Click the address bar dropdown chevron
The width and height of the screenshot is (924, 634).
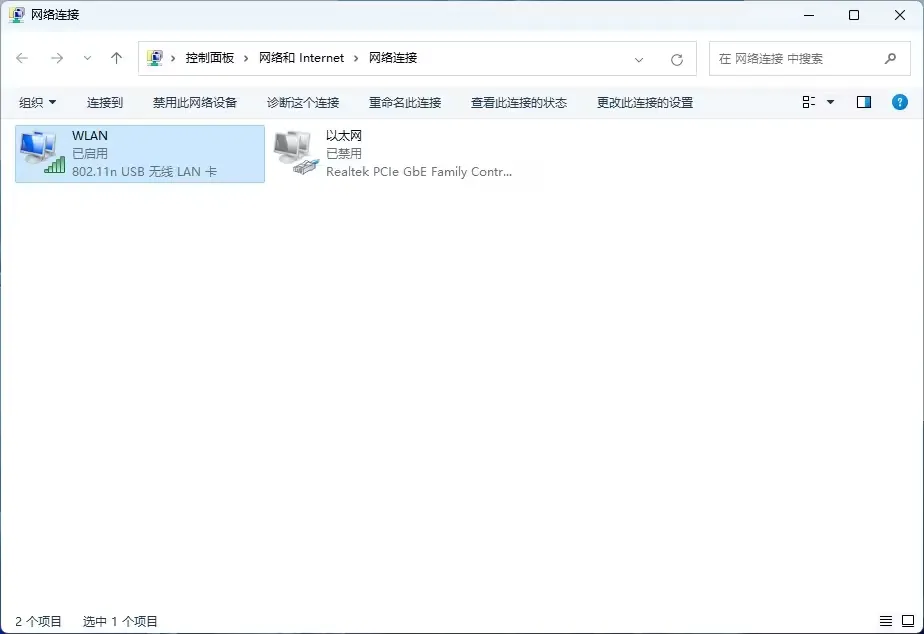(x=640, y=58)
